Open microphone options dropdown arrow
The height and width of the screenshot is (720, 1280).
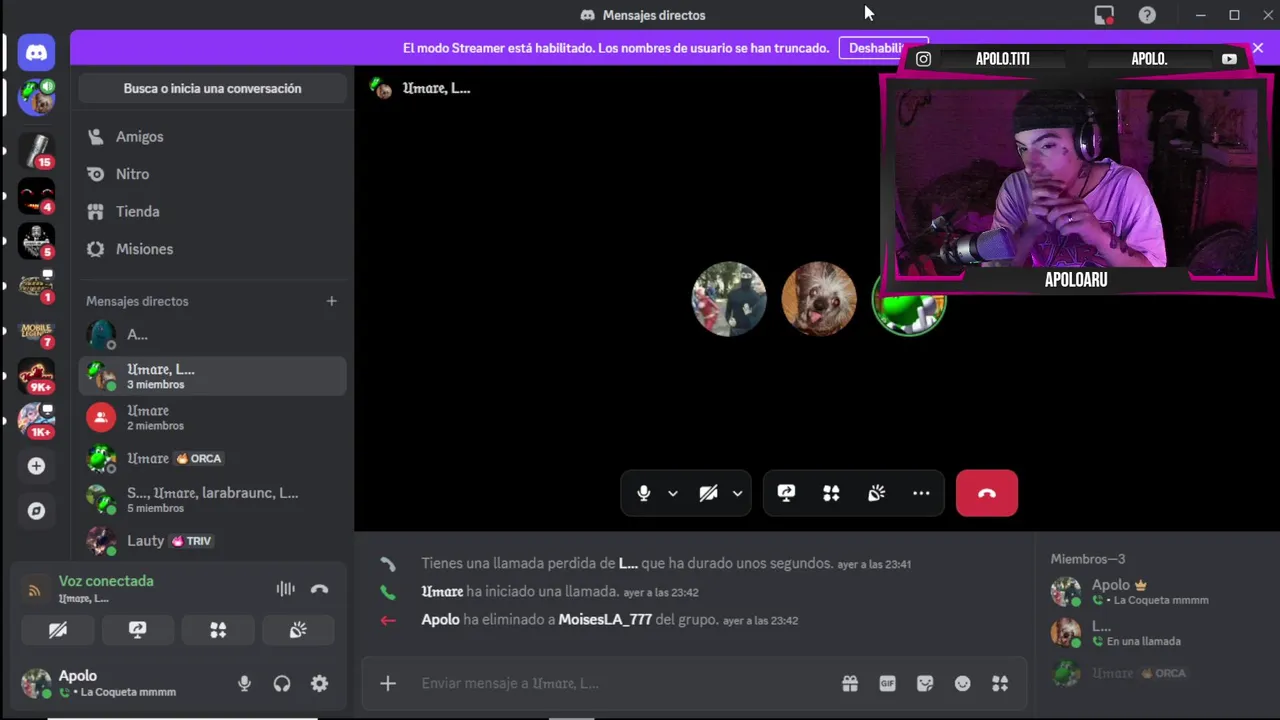(673, 493)
